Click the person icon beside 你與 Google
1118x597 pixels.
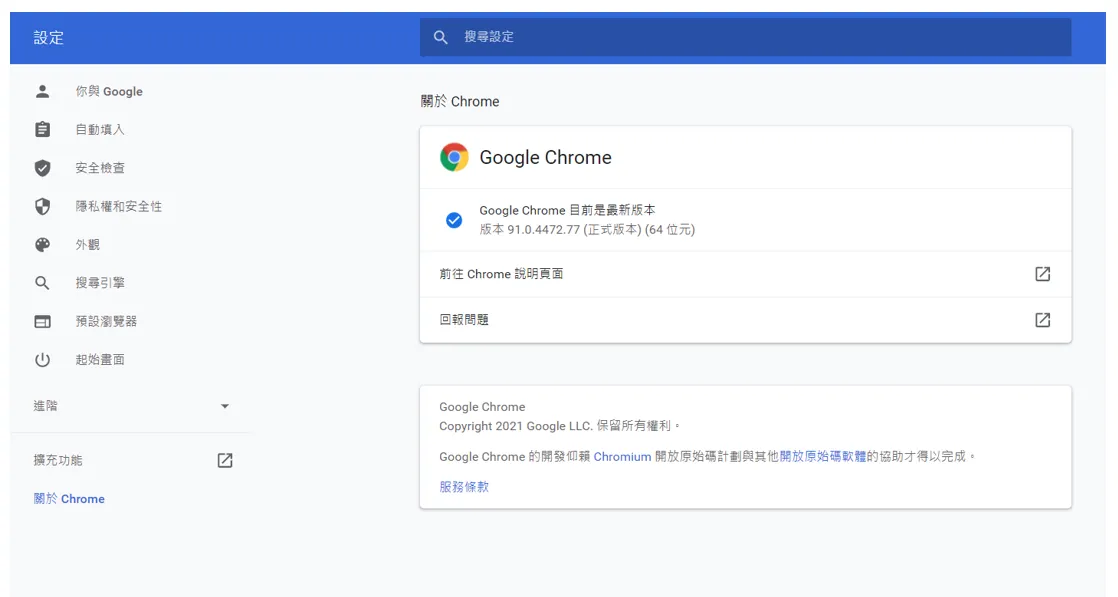pyautogui.click(x=43, y=91)
